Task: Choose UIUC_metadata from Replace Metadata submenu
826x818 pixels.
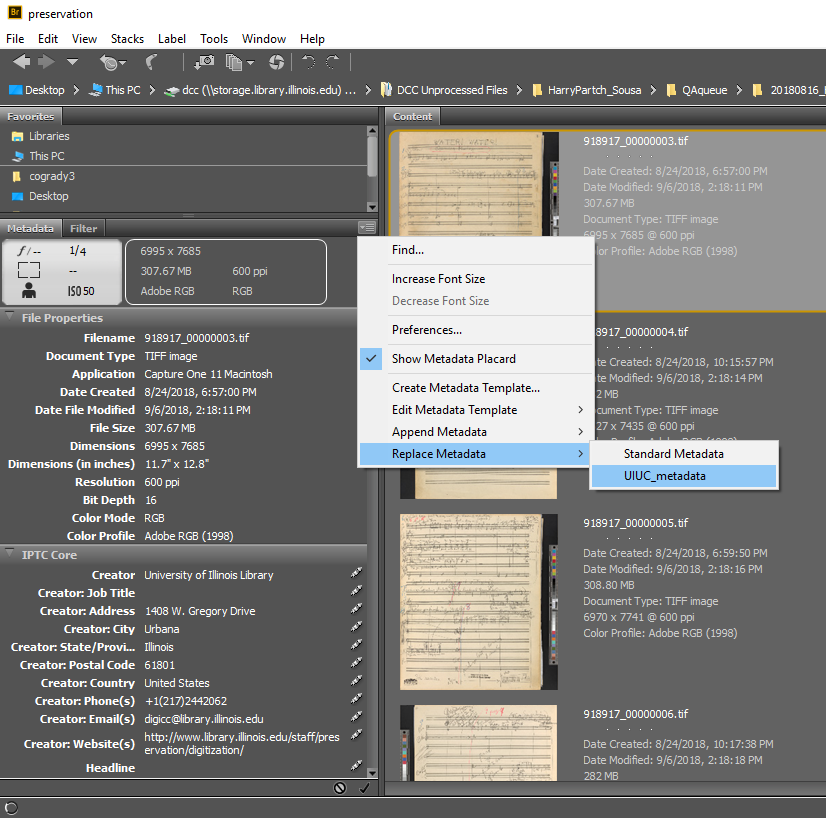Action: pyautogui.click(x=664, y=476)
